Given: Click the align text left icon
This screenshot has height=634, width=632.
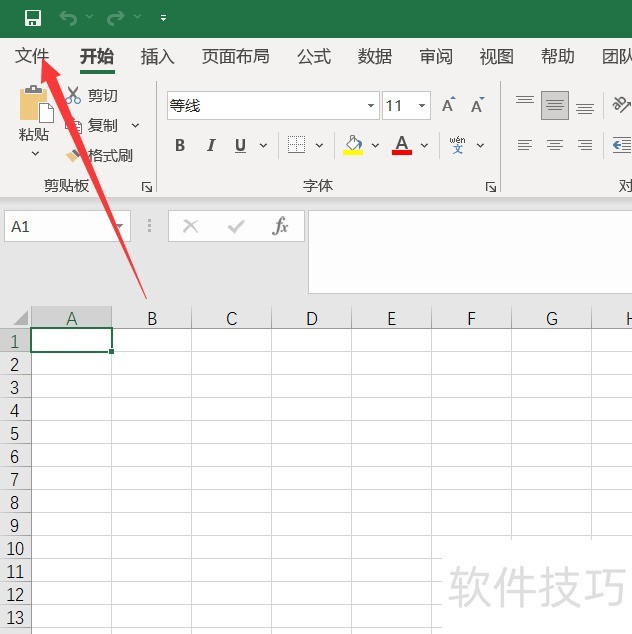Looking at the screenshot, I should [525, 146].
